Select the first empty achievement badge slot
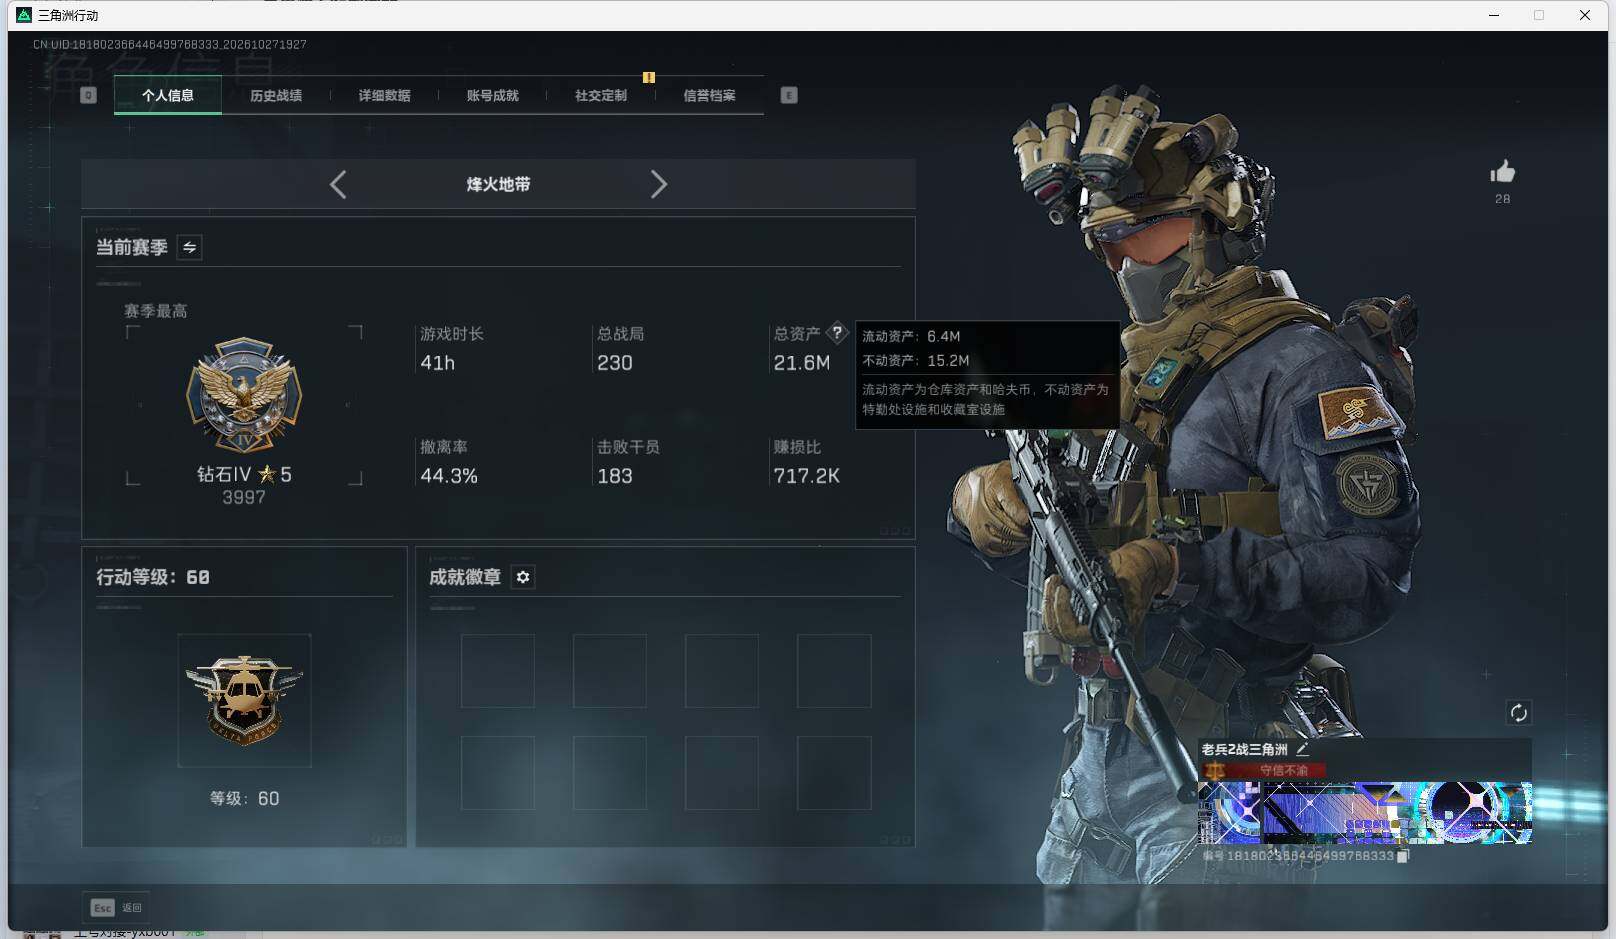1616x939 pixels. click(x=498, y=671)
